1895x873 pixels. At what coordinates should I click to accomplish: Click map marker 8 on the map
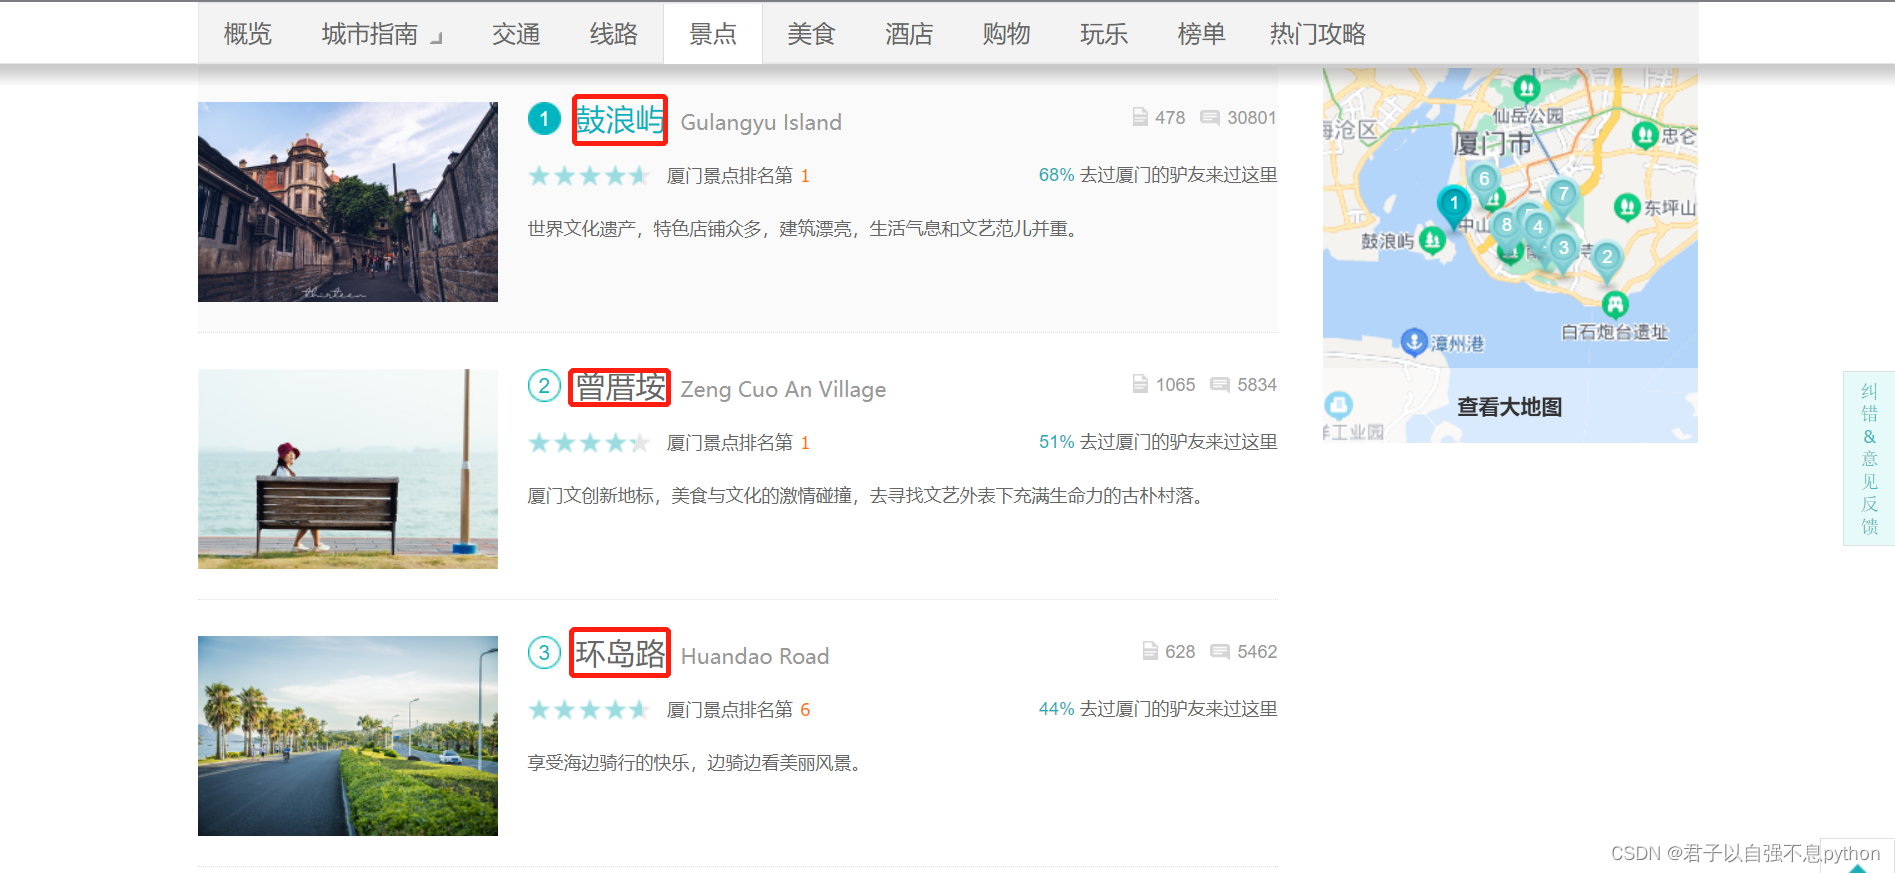coord(1506,226)
